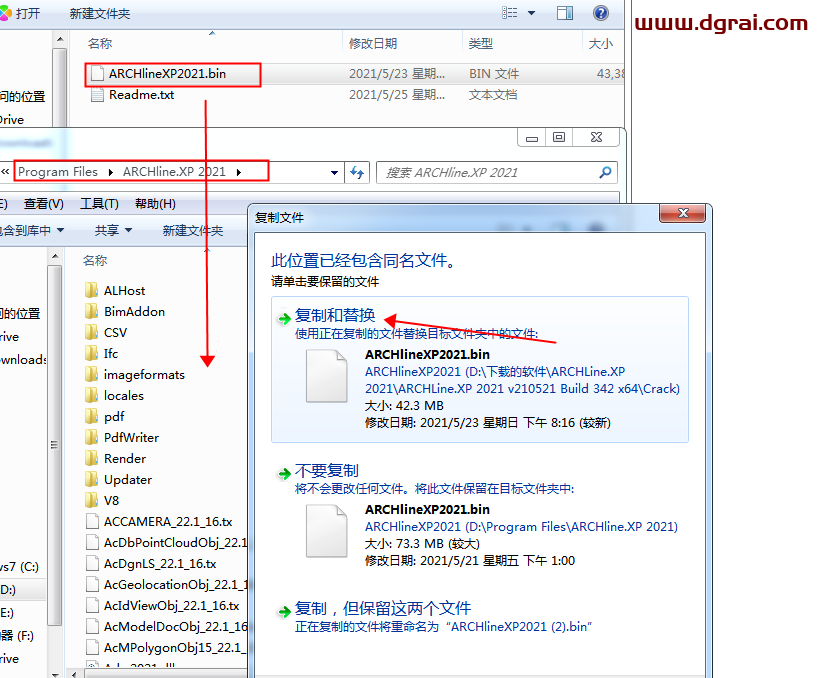Image resolution: width=834 pixels, height=678 pixels.
Task: Toggle the preview pane icon
Action: point(565,13)
